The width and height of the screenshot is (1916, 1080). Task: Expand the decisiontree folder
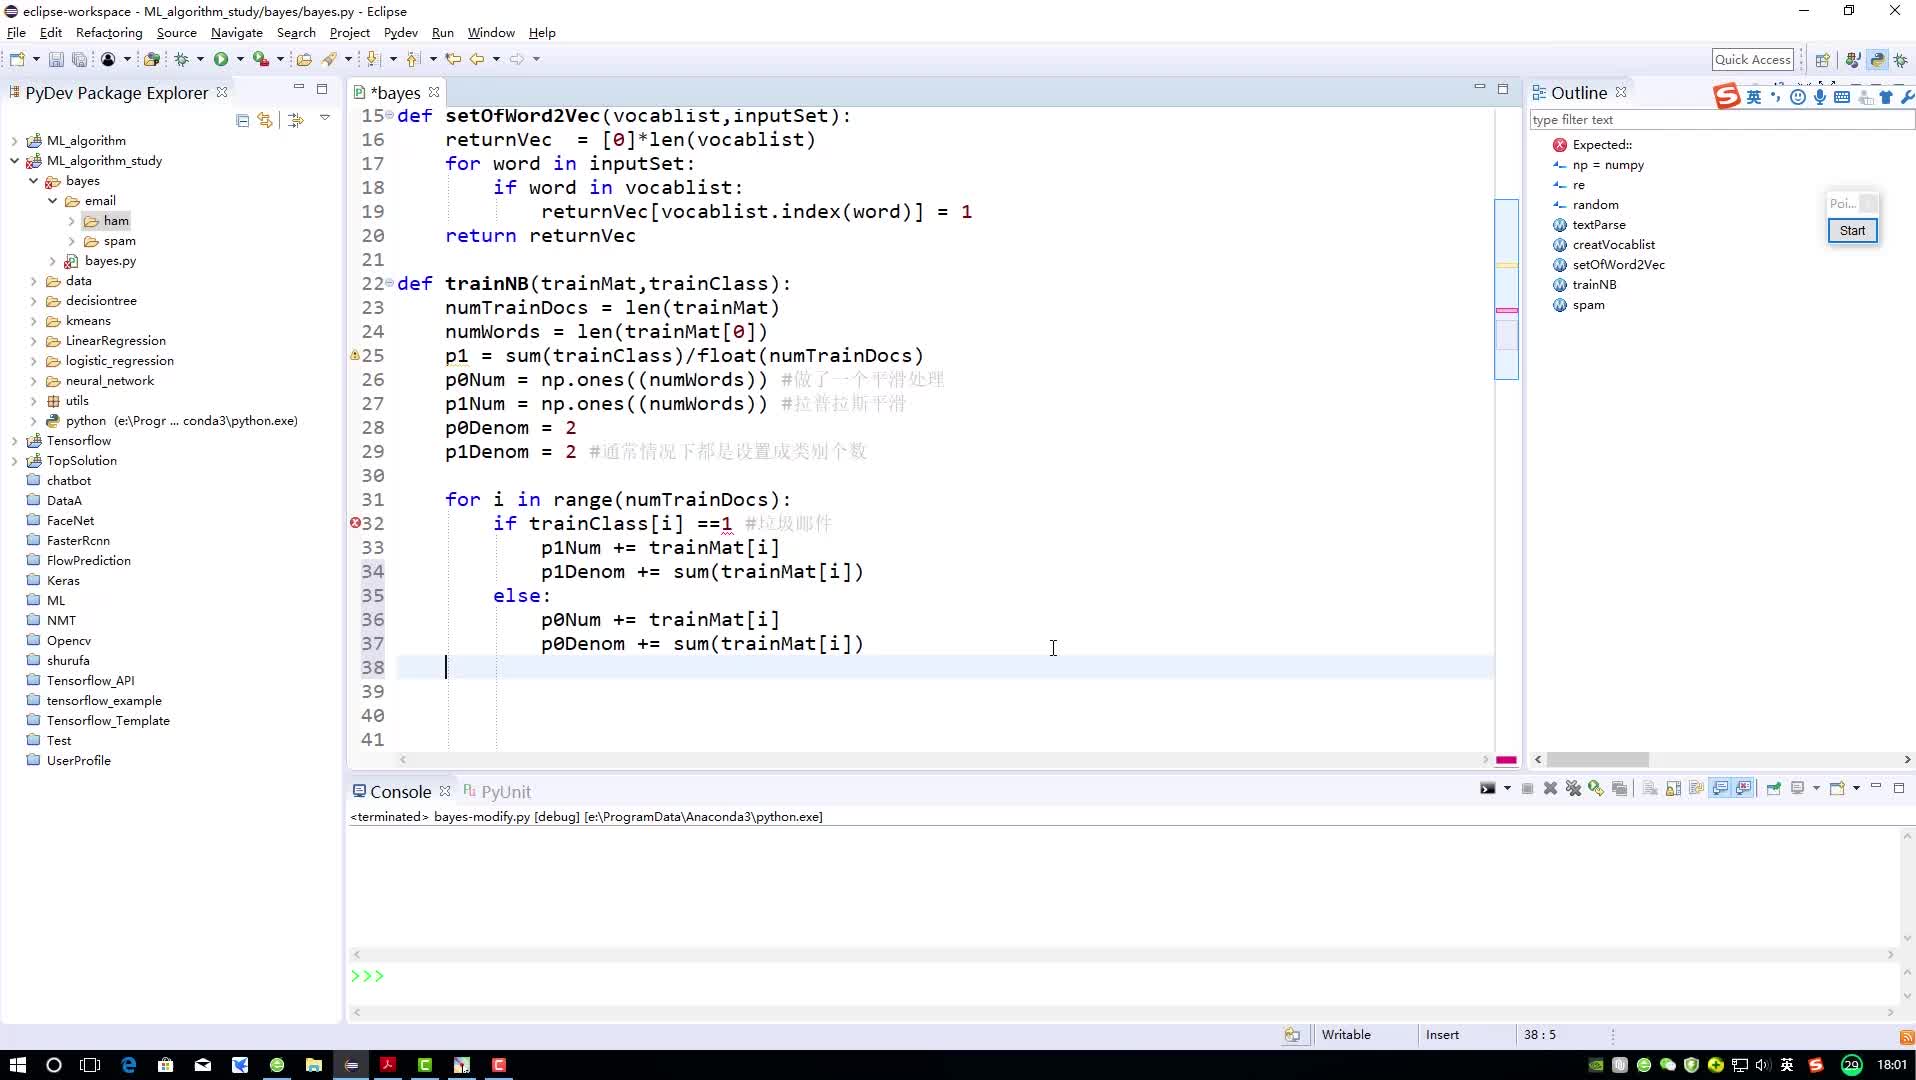click(33, 301)
